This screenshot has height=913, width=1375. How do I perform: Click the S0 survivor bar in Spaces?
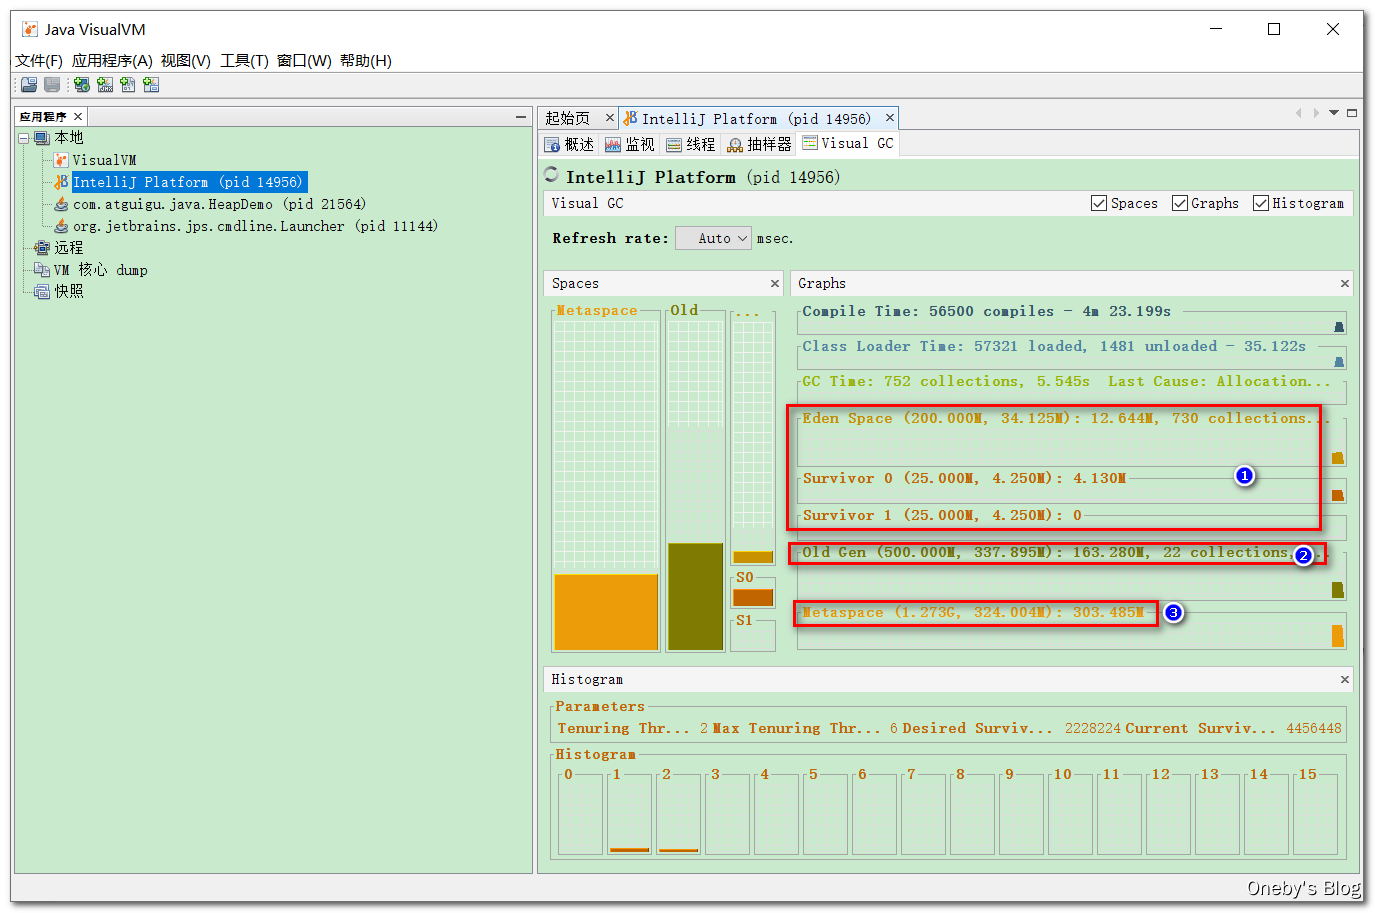[753, 598]
